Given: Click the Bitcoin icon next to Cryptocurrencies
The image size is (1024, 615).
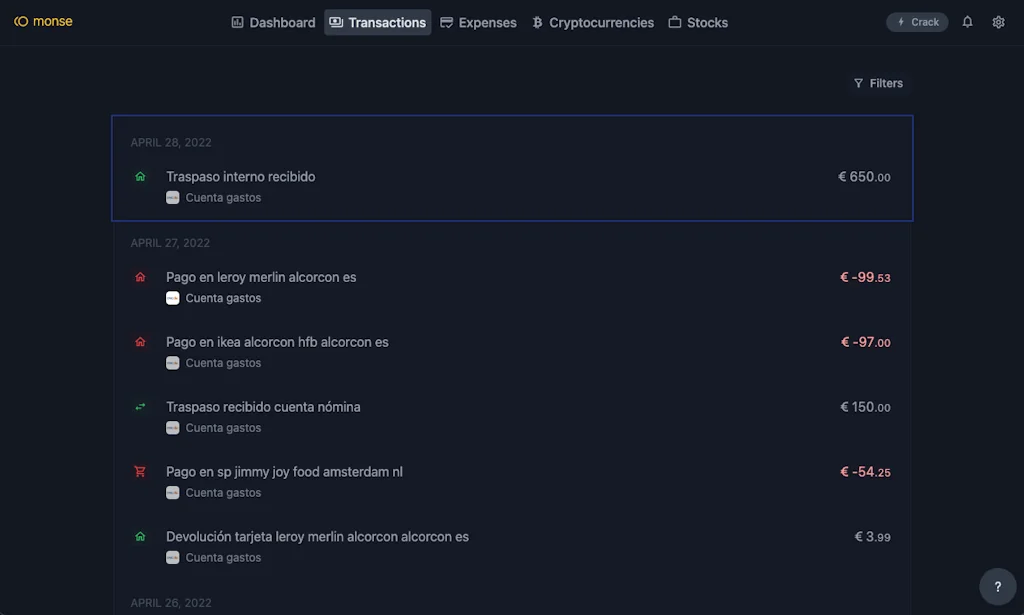Looking at the screenshot, I should (537, 21).
